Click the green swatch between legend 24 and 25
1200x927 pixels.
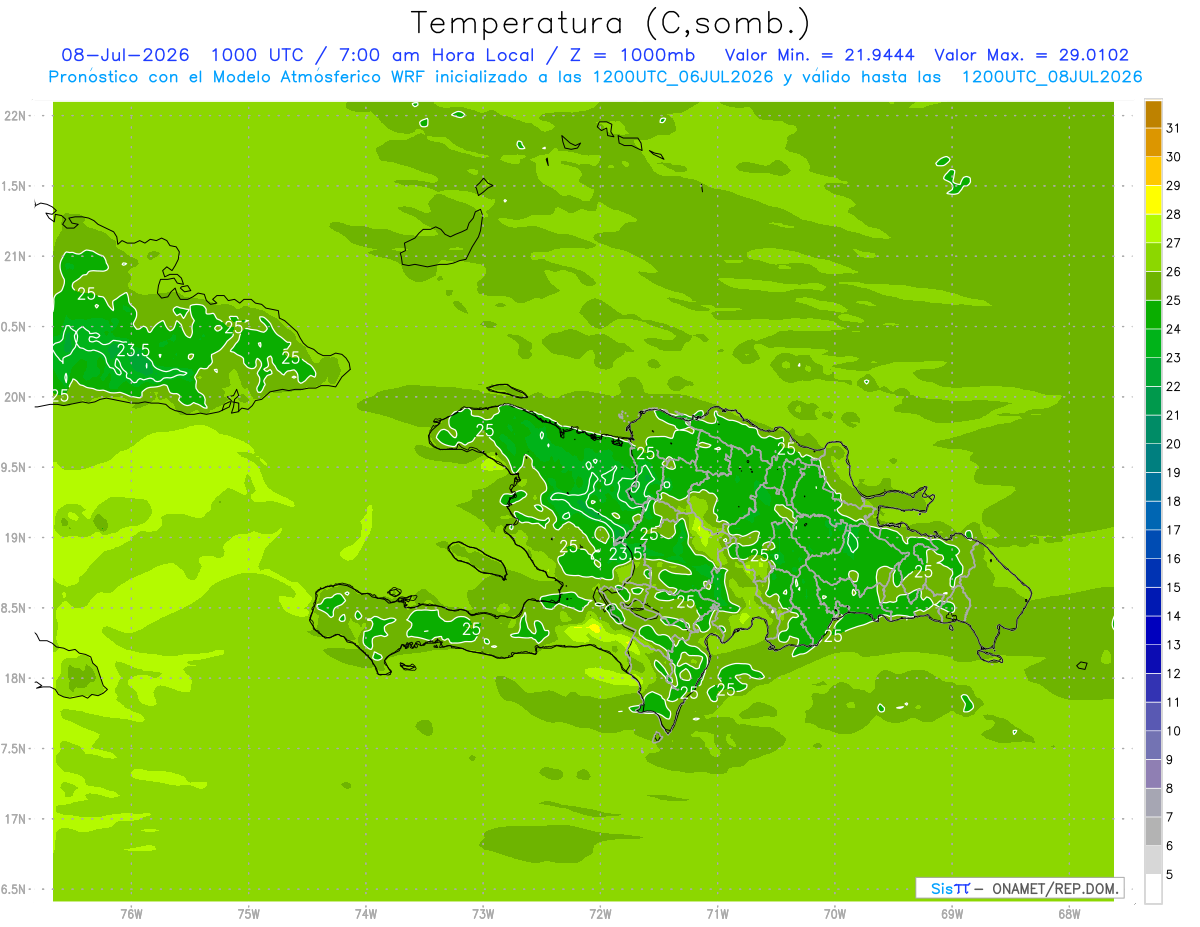click(1153, 315)
